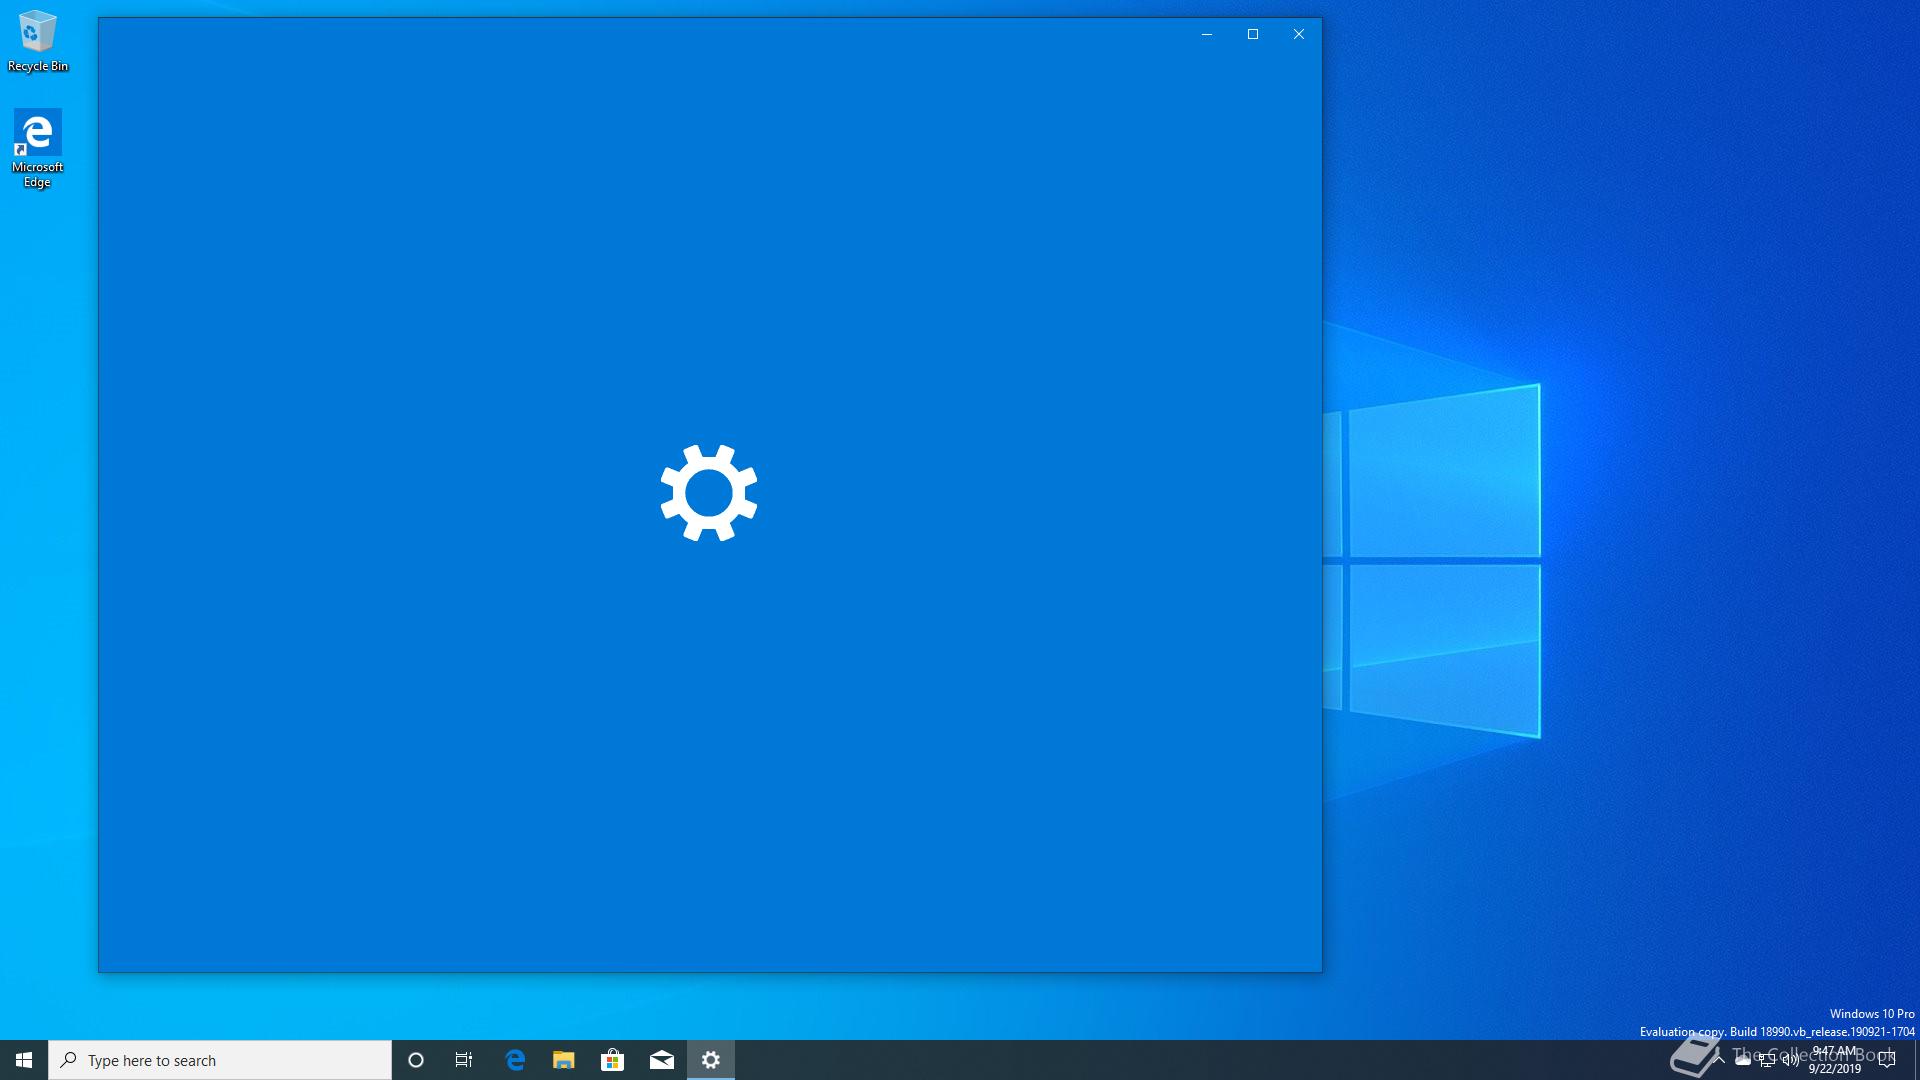Open the network status tray icon
The height and width of the screenshot is (1080, 1920).
coord(1767,1060)
